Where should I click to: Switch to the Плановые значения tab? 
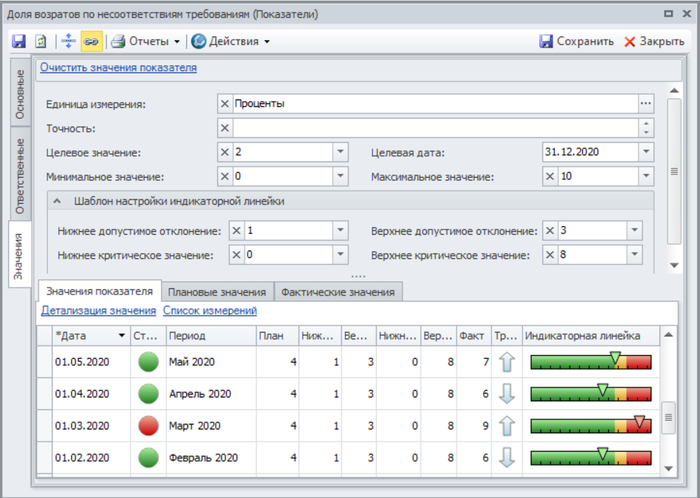(217, 292)
